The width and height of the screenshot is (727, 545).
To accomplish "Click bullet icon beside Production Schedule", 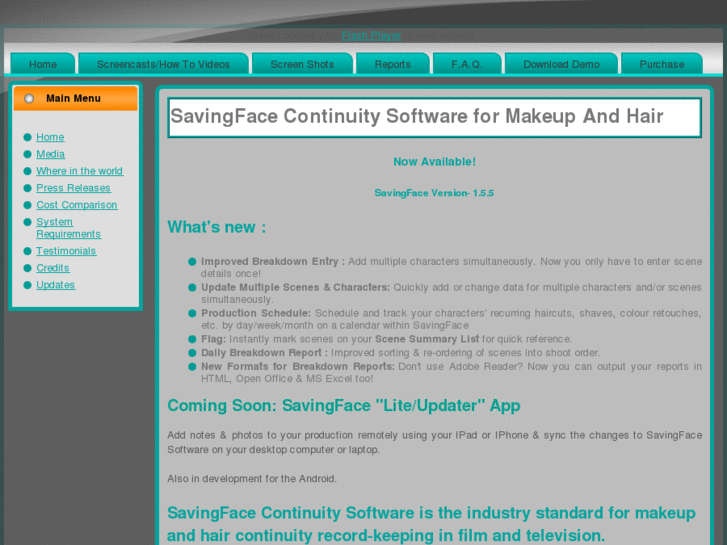I will [x=192, y=313].
